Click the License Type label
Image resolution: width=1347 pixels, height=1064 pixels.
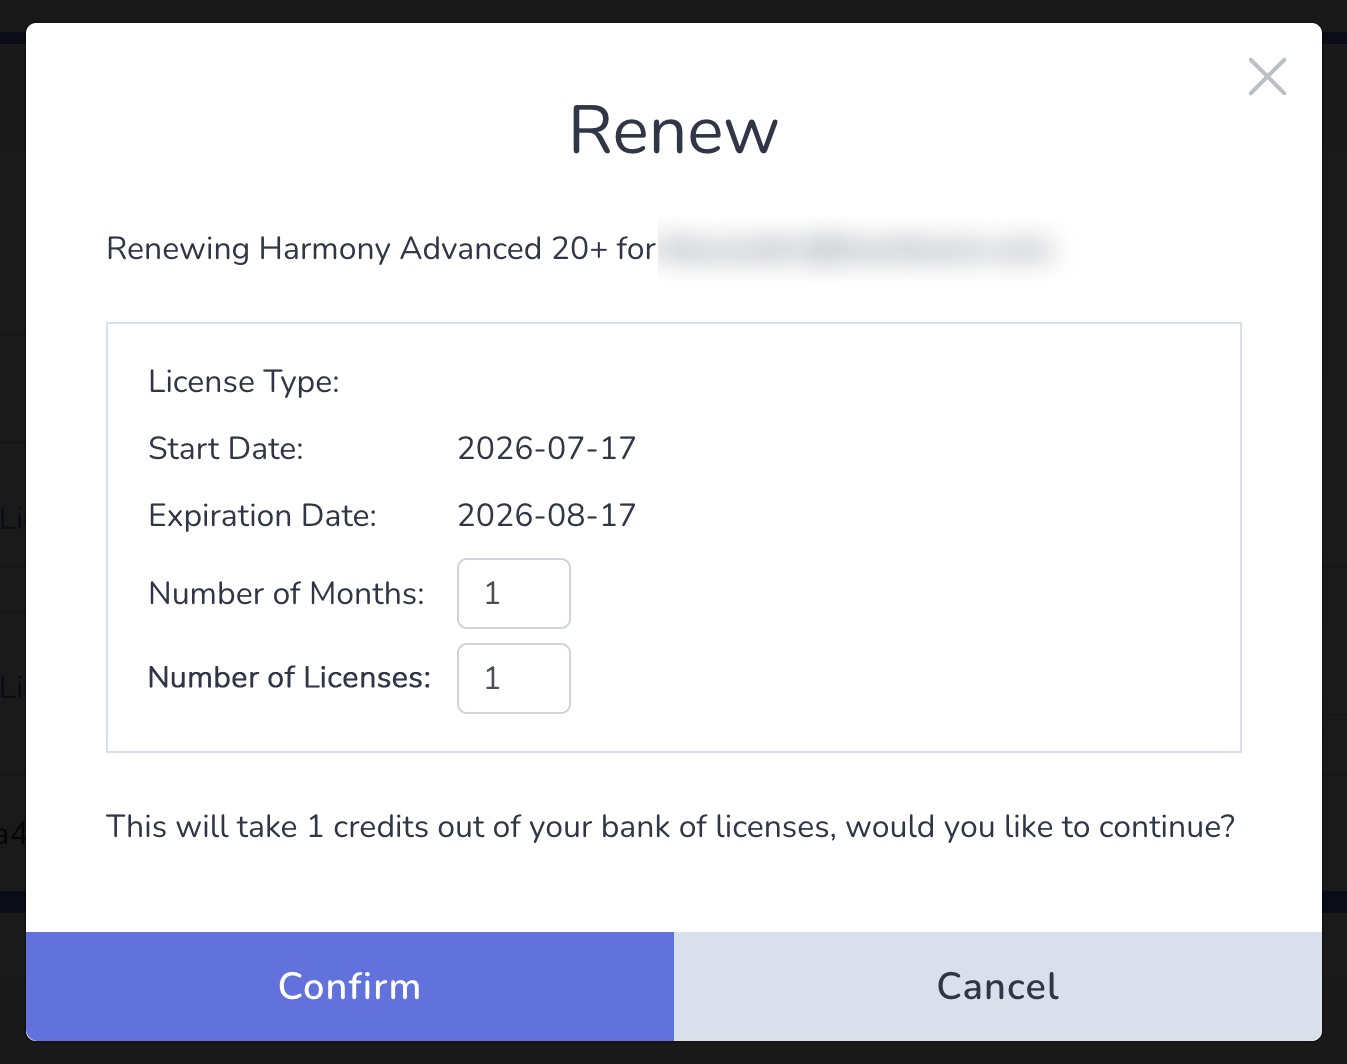tap(244, 382)
